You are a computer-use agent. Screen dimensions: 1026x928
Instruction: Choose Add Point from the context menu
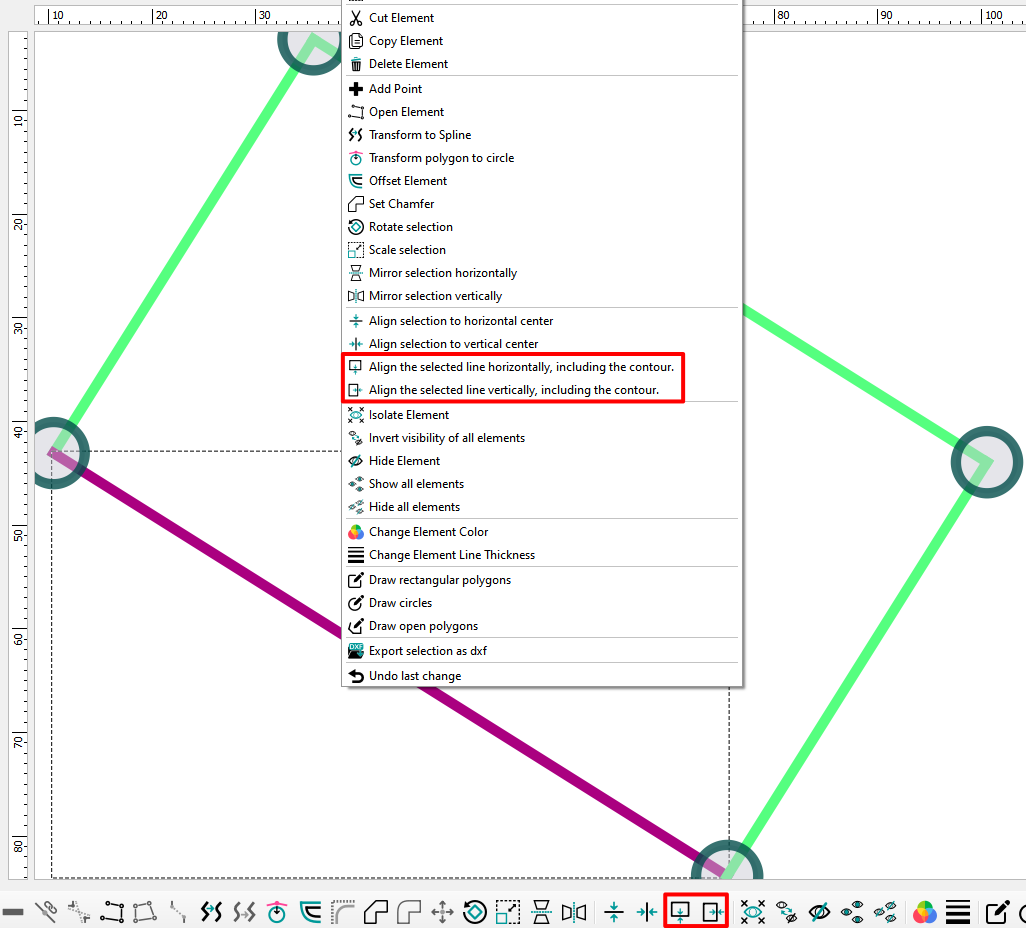click(x=395, y=89)
